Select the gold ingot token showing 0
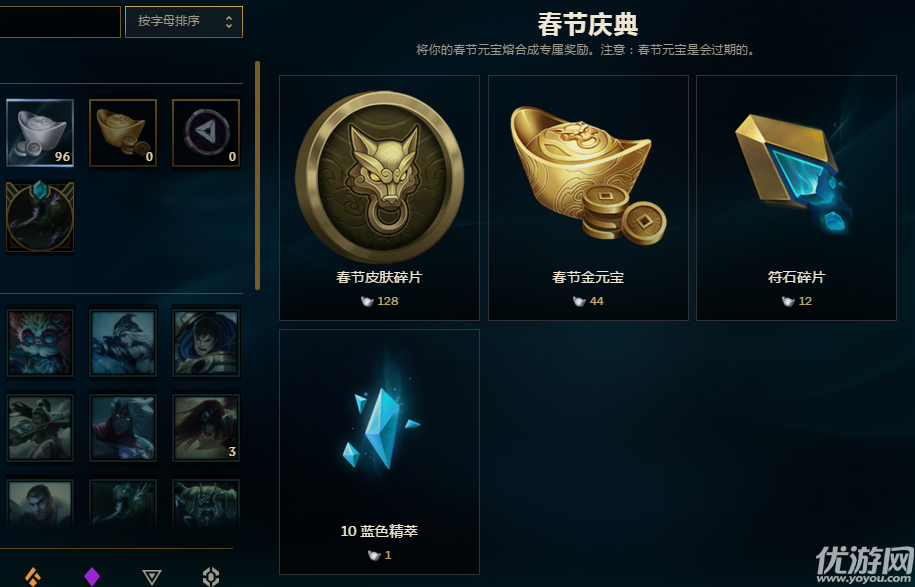 point(123,133)
